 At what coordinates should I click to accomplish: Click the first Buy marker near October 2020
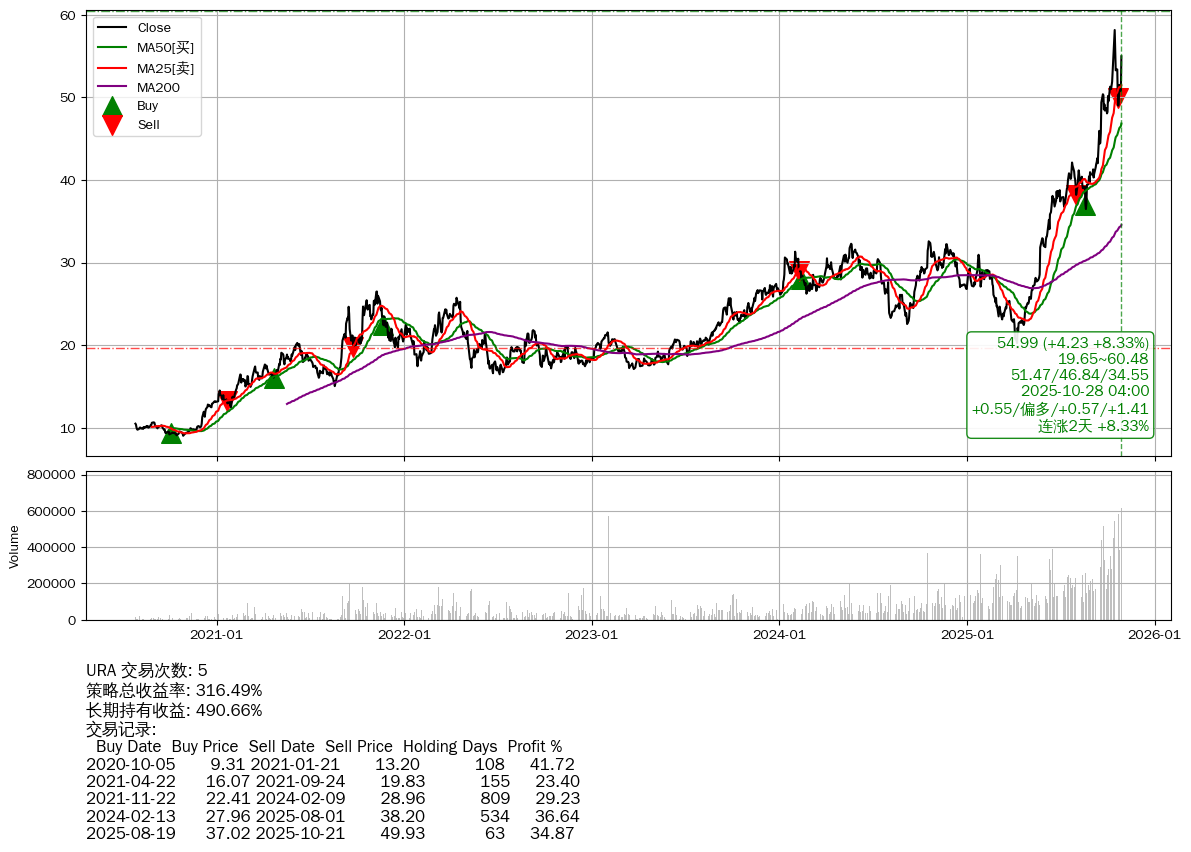coord(171,433)
